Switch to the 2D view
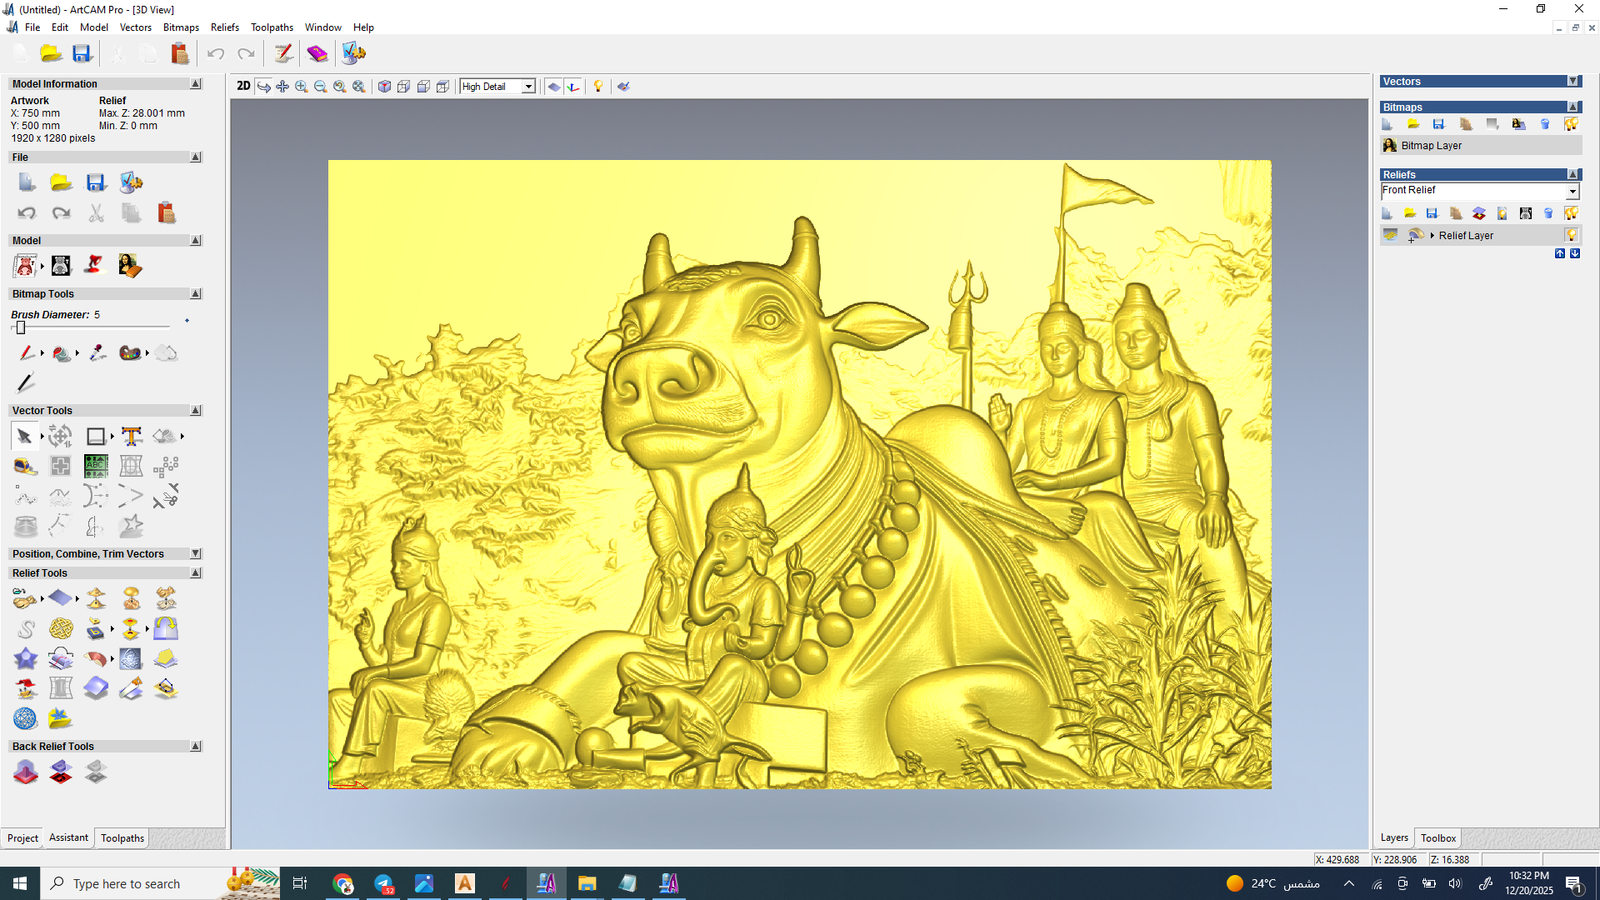 (x=243, y=86)
